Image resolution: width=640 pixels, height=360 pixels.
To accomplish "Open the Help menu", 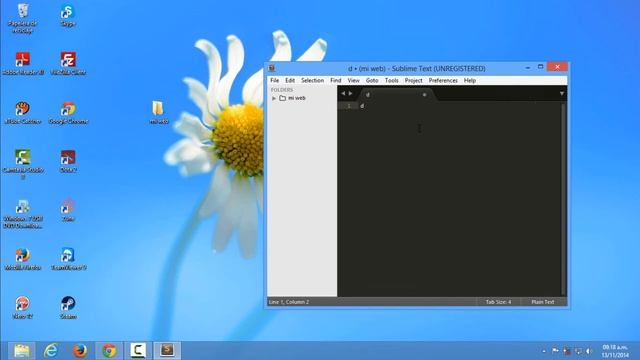I will pyautogui.click(x=470, y=80).
